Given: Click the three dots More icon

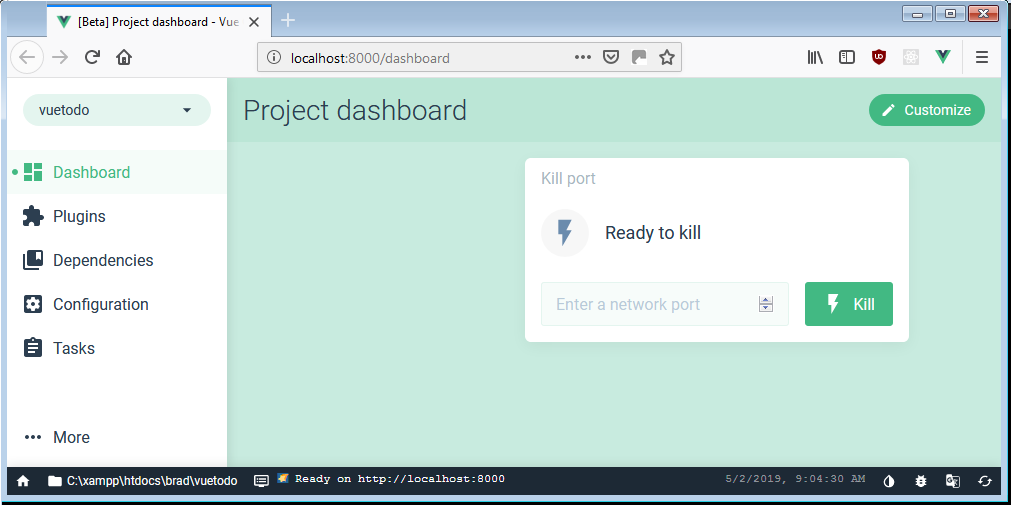Looking at the screenshot, I should [33, 437].
